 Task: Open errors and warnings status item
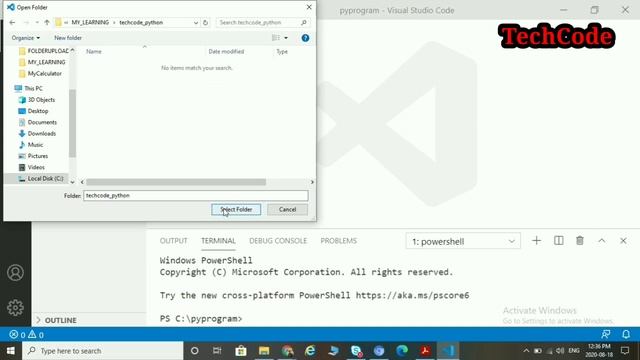27,335
